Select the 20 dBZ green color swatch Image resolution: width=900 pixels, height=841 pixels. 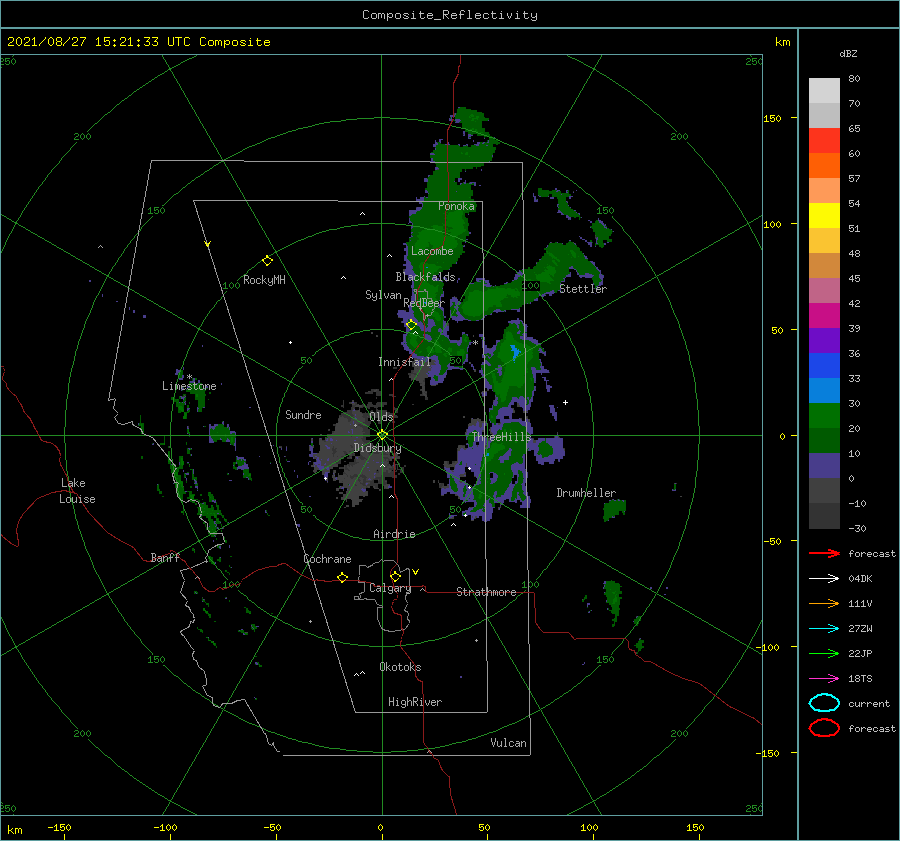click(x=824, y=415)
